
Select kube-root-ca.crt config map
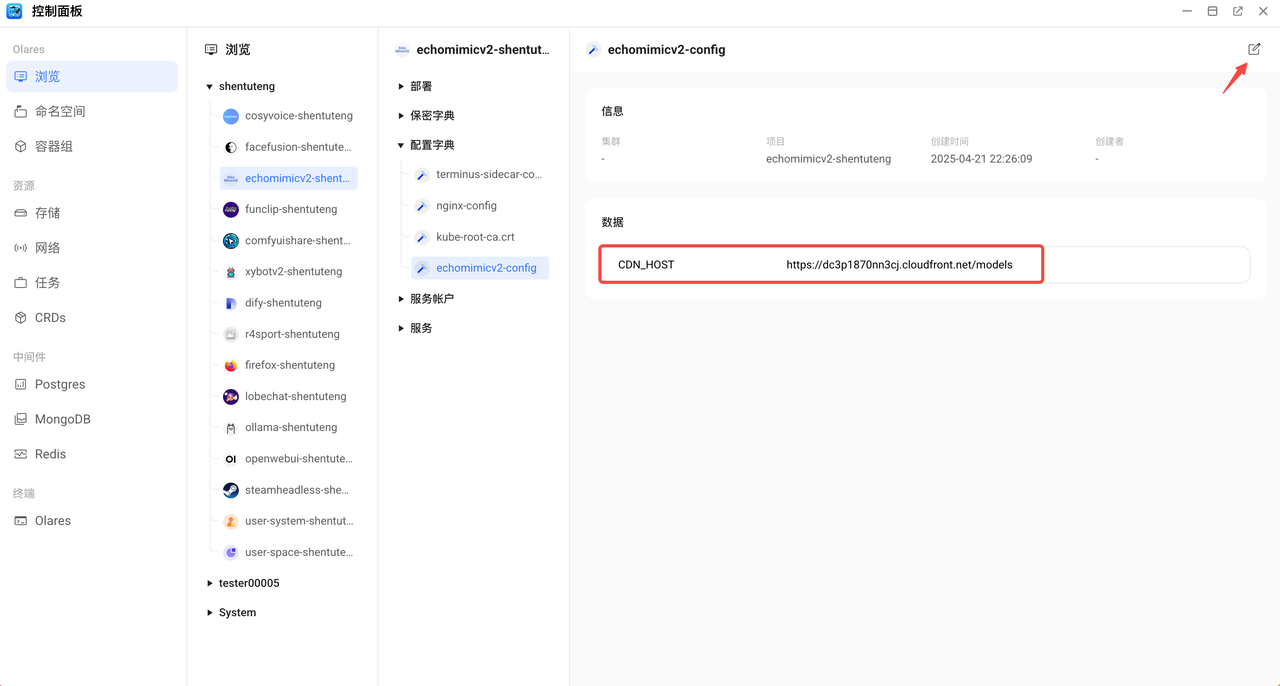475,237
